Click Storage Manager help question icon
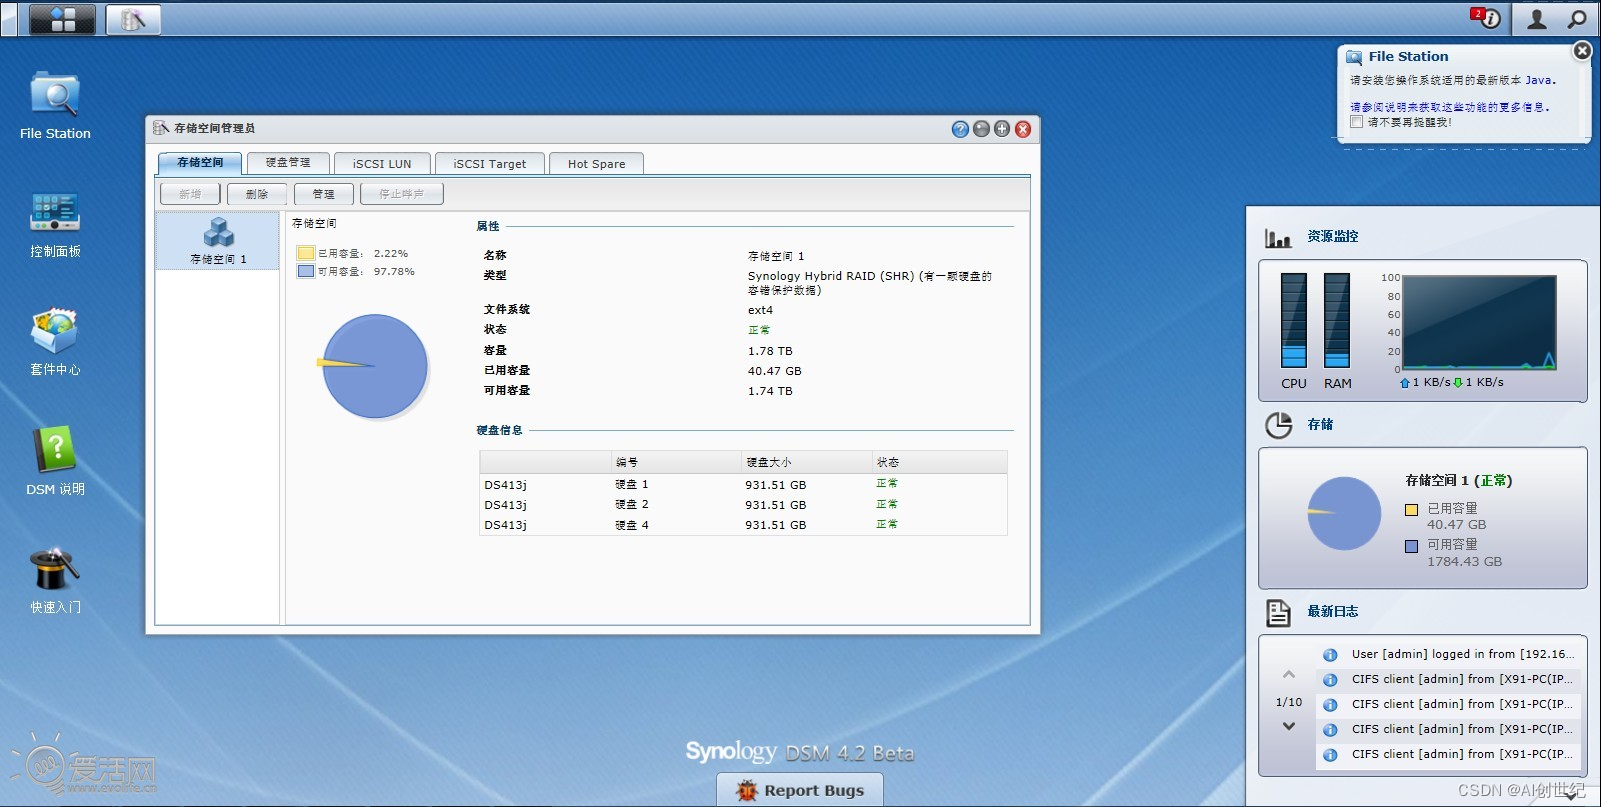 point(960,129)
